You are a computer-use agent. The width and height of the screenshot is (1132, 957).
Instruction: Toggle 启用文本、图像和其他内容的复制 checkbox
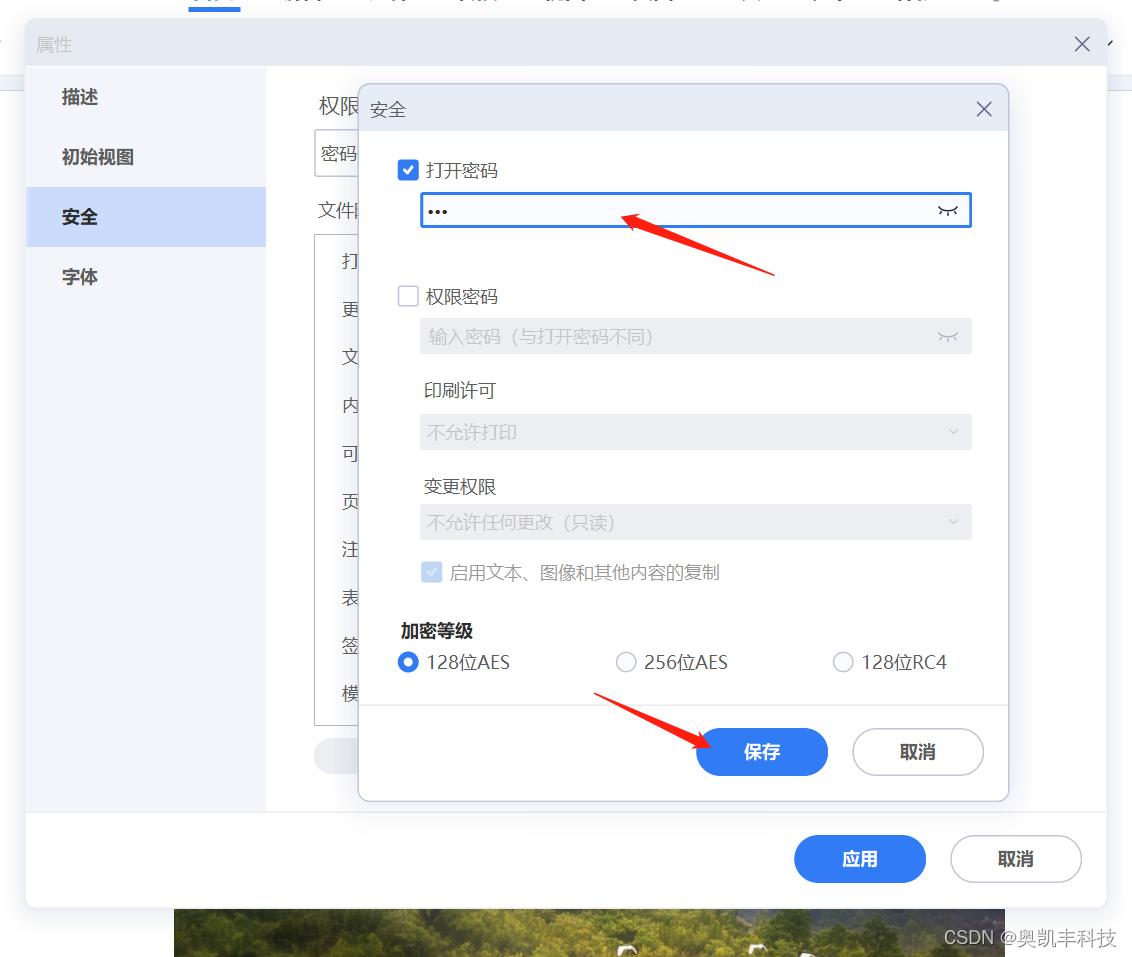click(432, 572)
